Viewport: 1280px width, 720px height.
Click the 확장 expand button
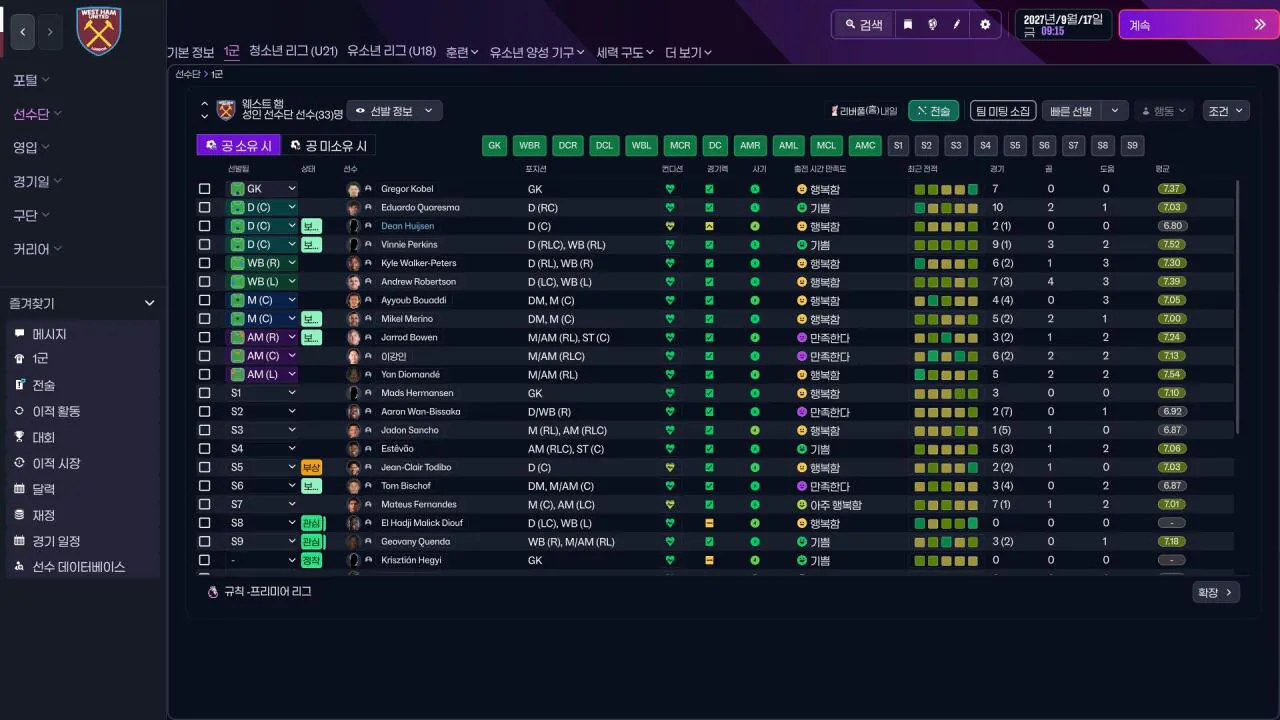coord(1216,593)
